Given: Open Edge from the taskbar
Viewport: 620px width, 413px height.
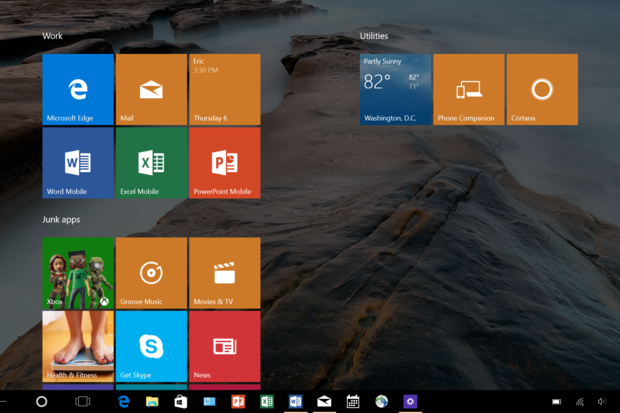Looking at the screenshot, I should (x=124, y=402).
